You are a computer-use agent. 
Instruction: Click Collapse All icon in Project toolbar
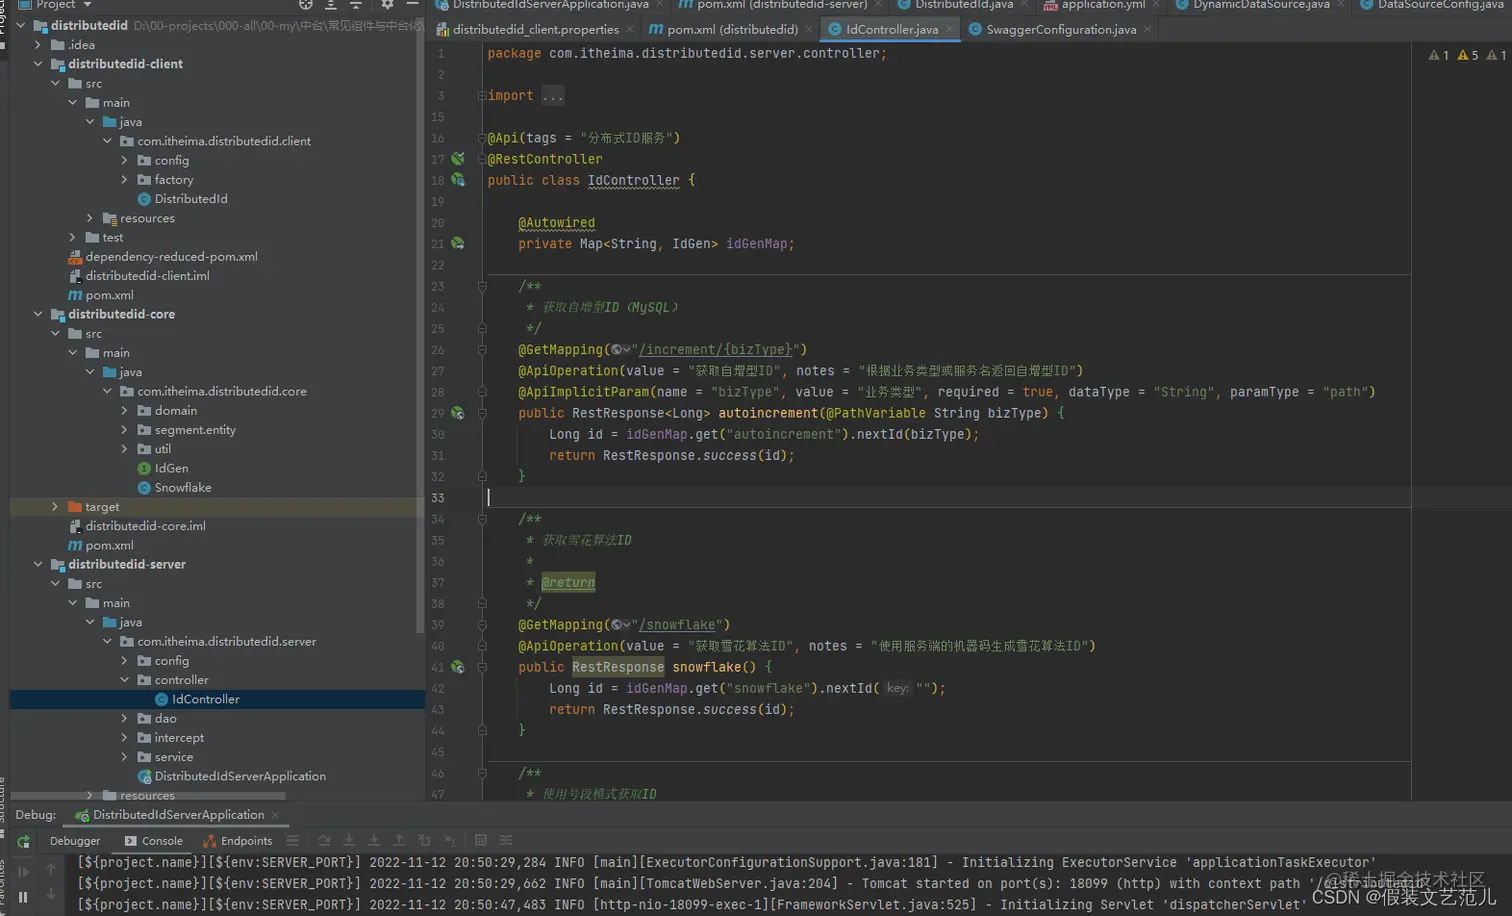[355, 5]
